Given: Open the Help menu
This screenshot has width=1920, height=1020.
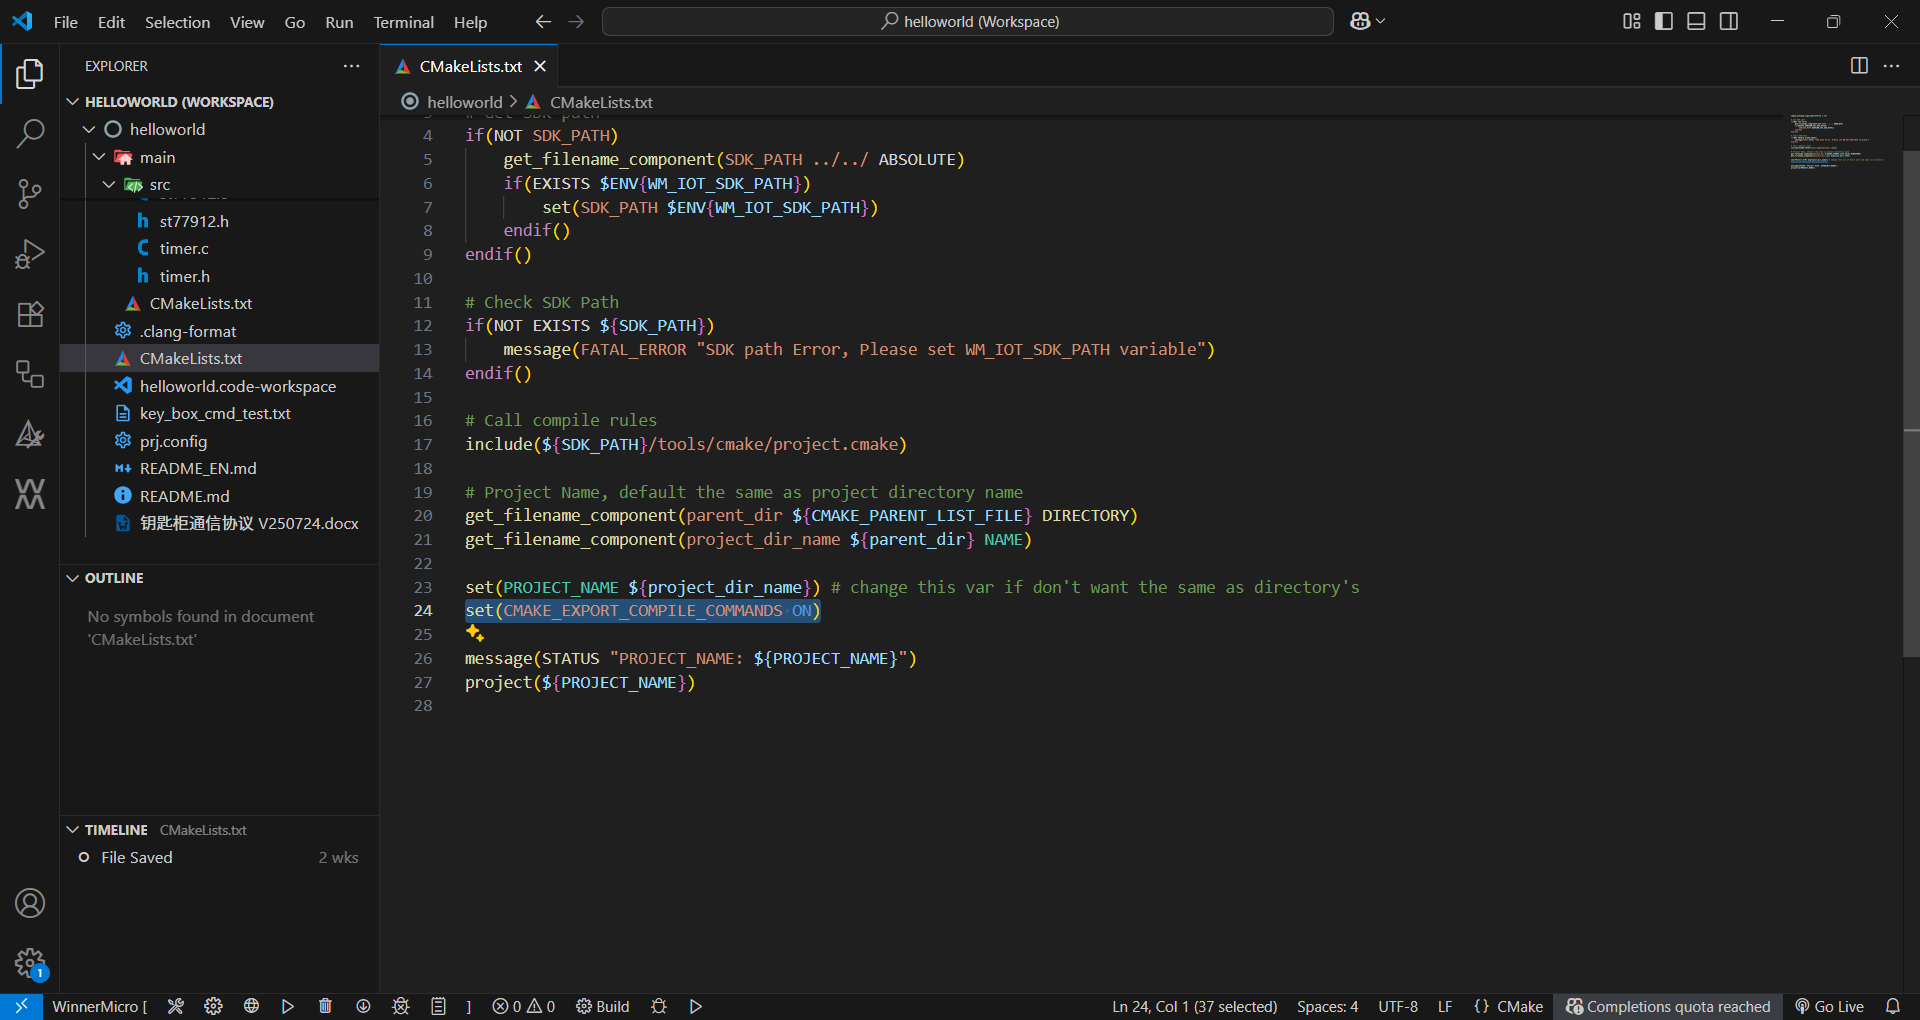Looking at the screenshot, I should pyautogui.click(x=470, y=22).
